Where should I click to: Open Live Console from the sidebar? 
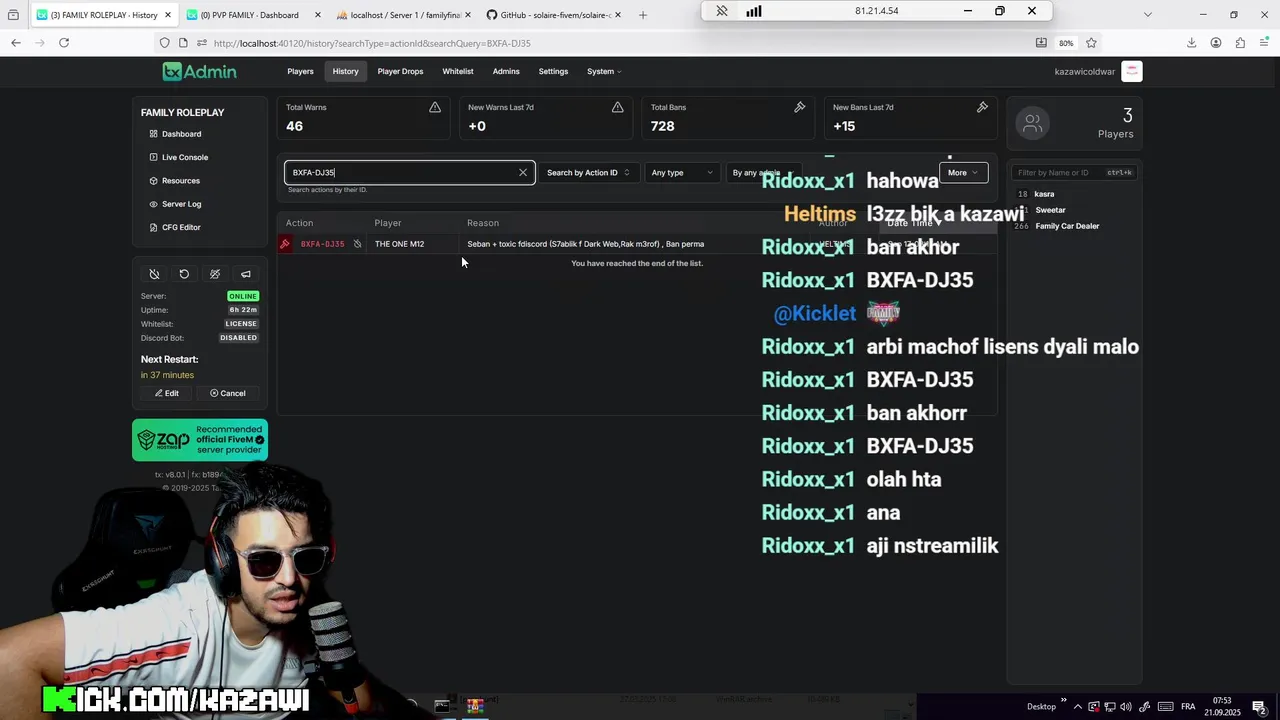(x=179, y=157)
